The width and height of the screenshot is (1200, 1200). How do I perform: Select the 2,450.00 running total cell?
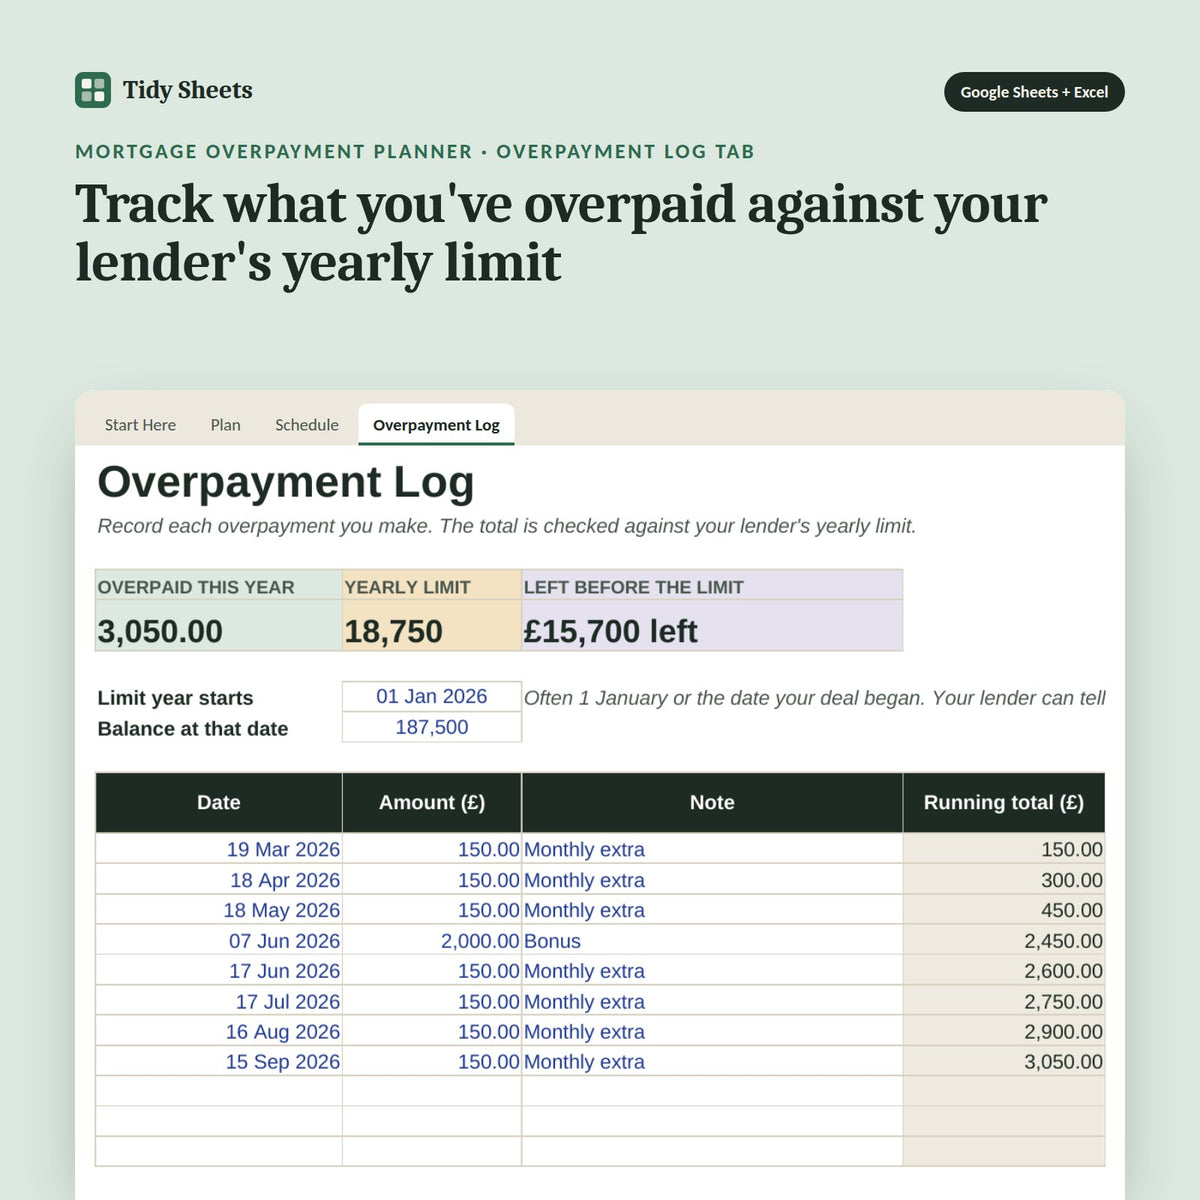pyautogui.click(x=1004, y=941)
